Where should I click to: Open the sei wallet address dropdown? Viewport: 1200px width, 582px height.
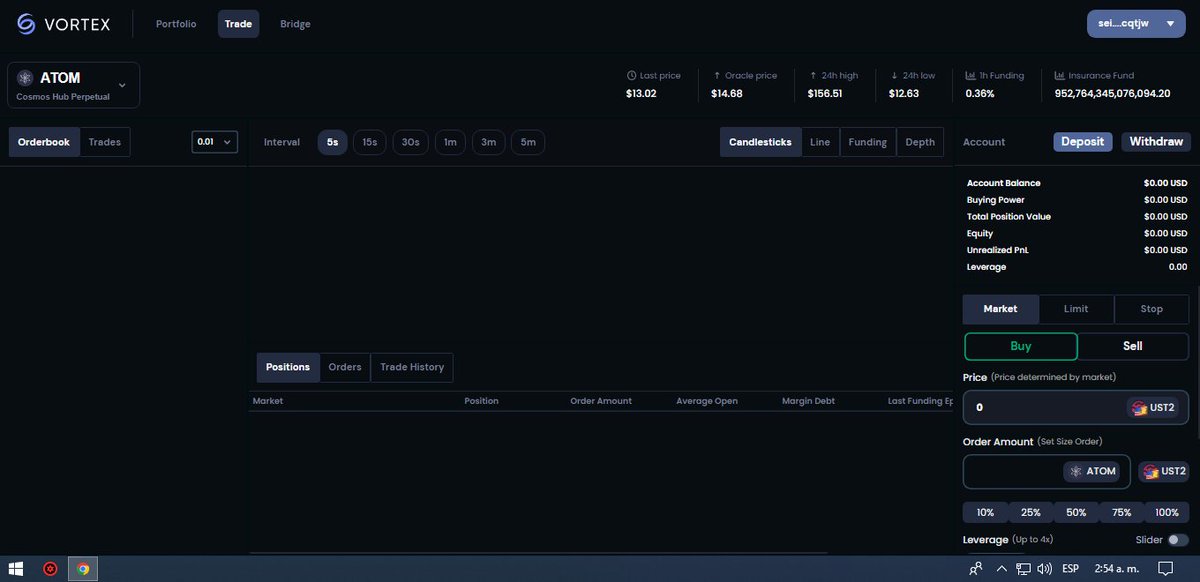click(x=1136, y=24)
